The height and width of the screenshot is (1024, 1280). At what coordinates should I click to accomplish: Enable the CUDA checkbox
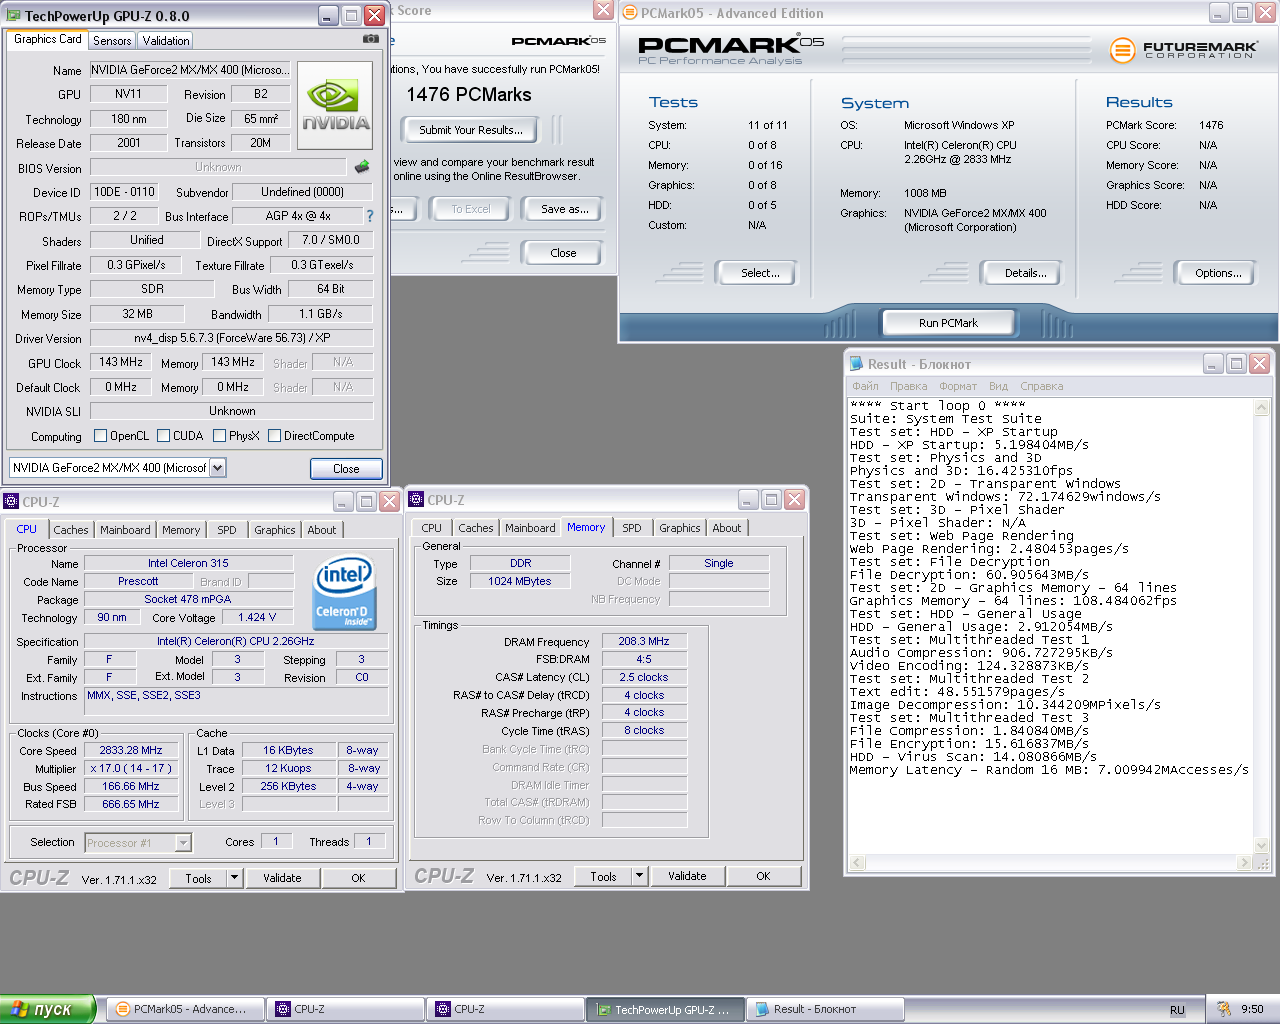pyautogui.click(x=163, y=436)
